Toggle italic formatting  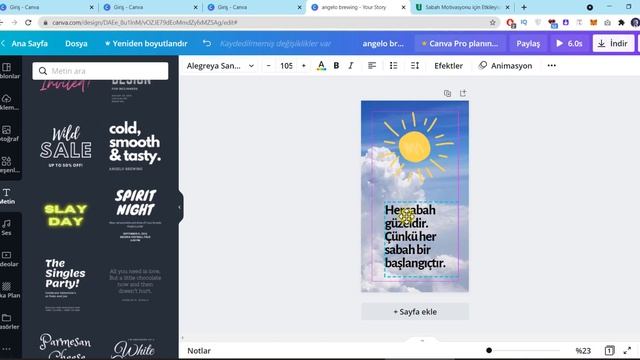coord(351,66)
